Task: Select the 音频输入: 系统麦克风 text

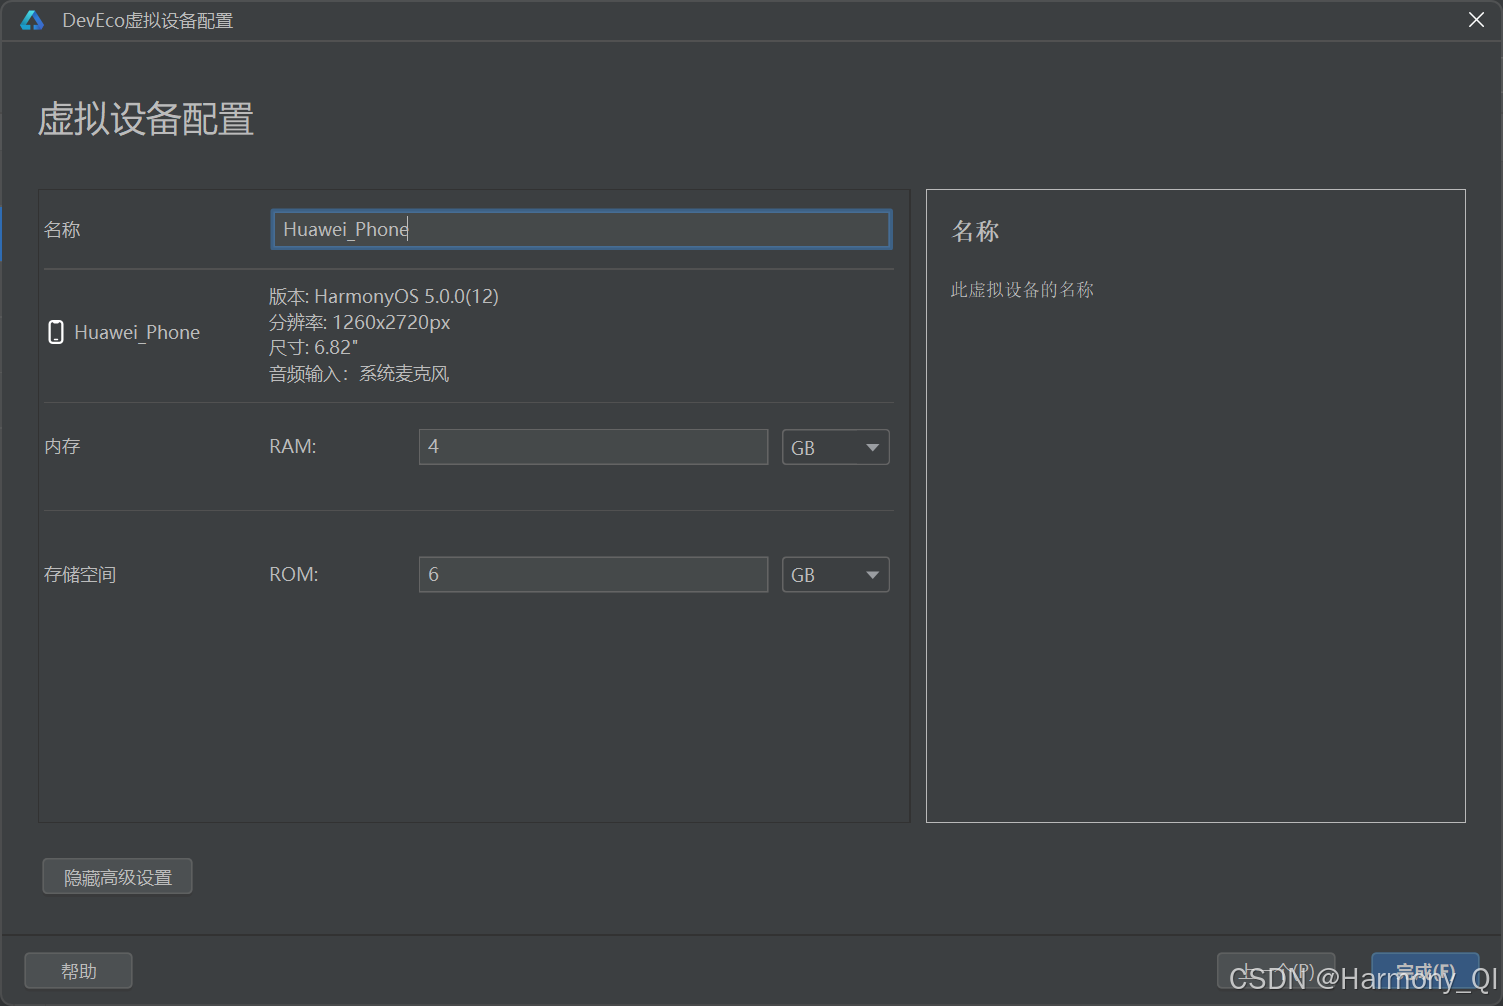Action: point(359,373)
